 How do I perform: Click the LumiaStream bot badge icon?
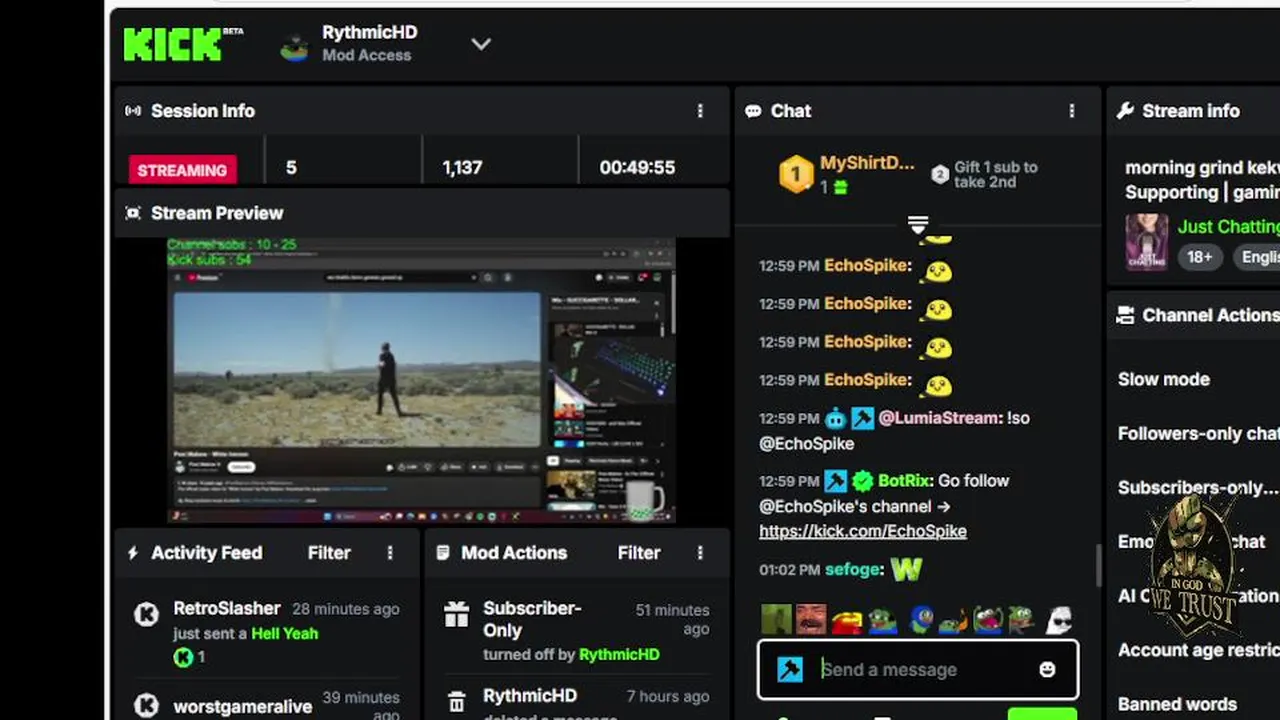836,418
